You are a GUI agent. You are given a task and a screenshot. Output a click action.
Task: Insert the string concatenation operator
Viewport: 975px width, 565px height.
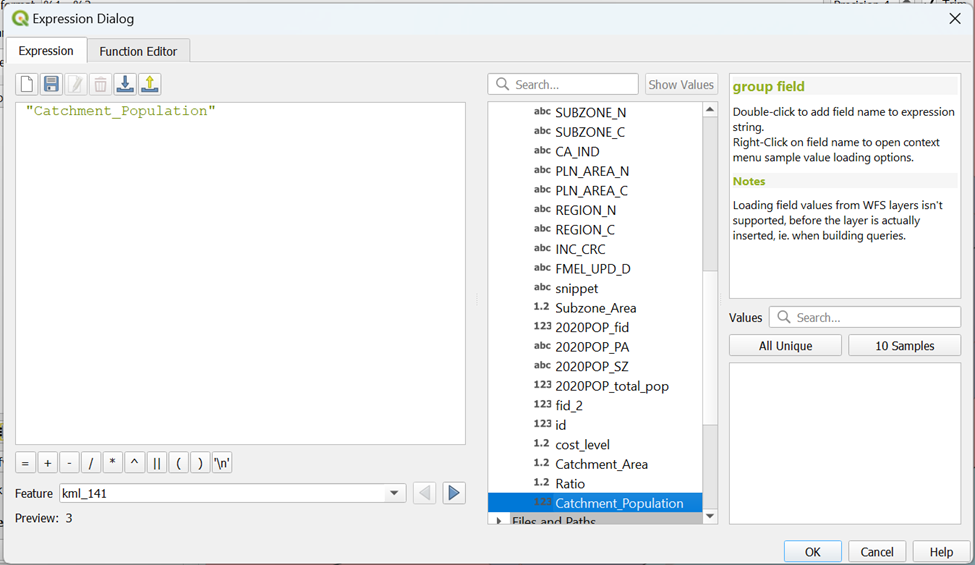tap(157, 463)
